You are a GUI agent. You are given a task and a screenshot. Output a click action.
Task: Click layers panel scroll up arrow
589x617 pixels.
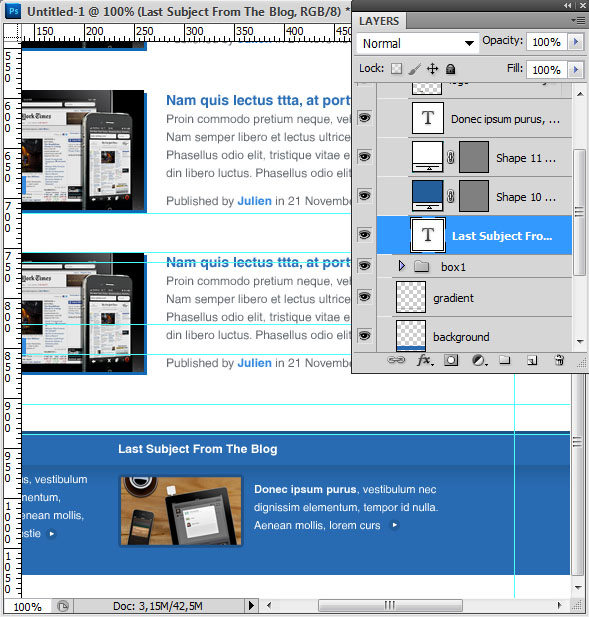[x=580, y=94]
